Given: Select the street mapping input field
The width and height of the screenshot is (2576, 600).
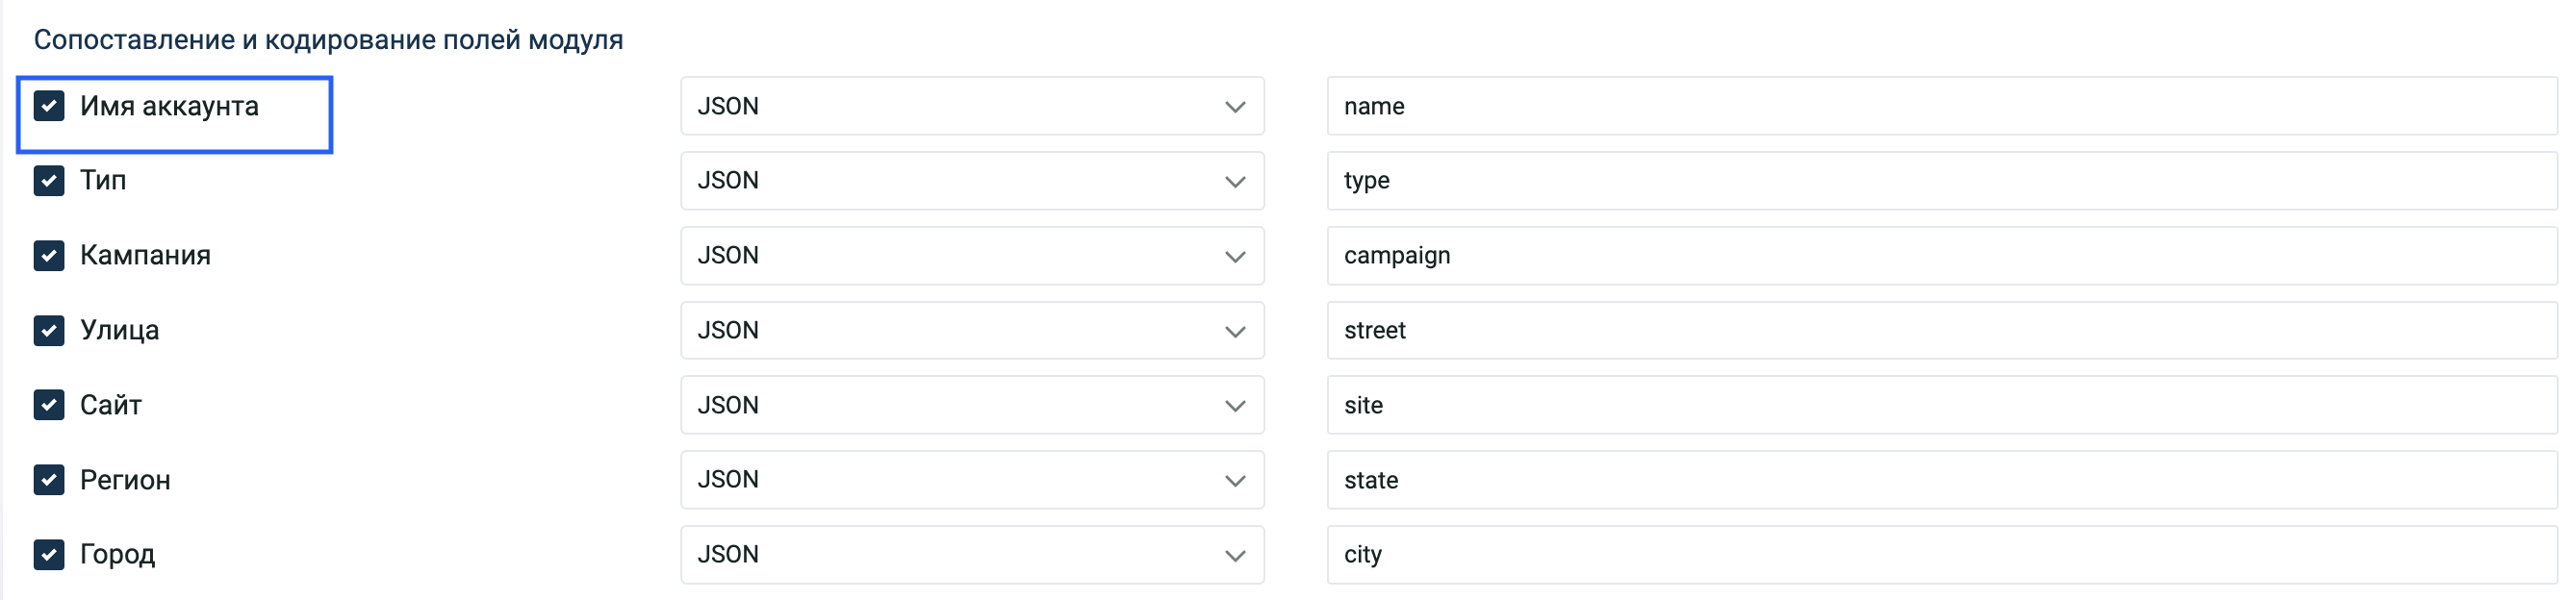Looking at the screenshot, I should click(x=1942, y=330).
